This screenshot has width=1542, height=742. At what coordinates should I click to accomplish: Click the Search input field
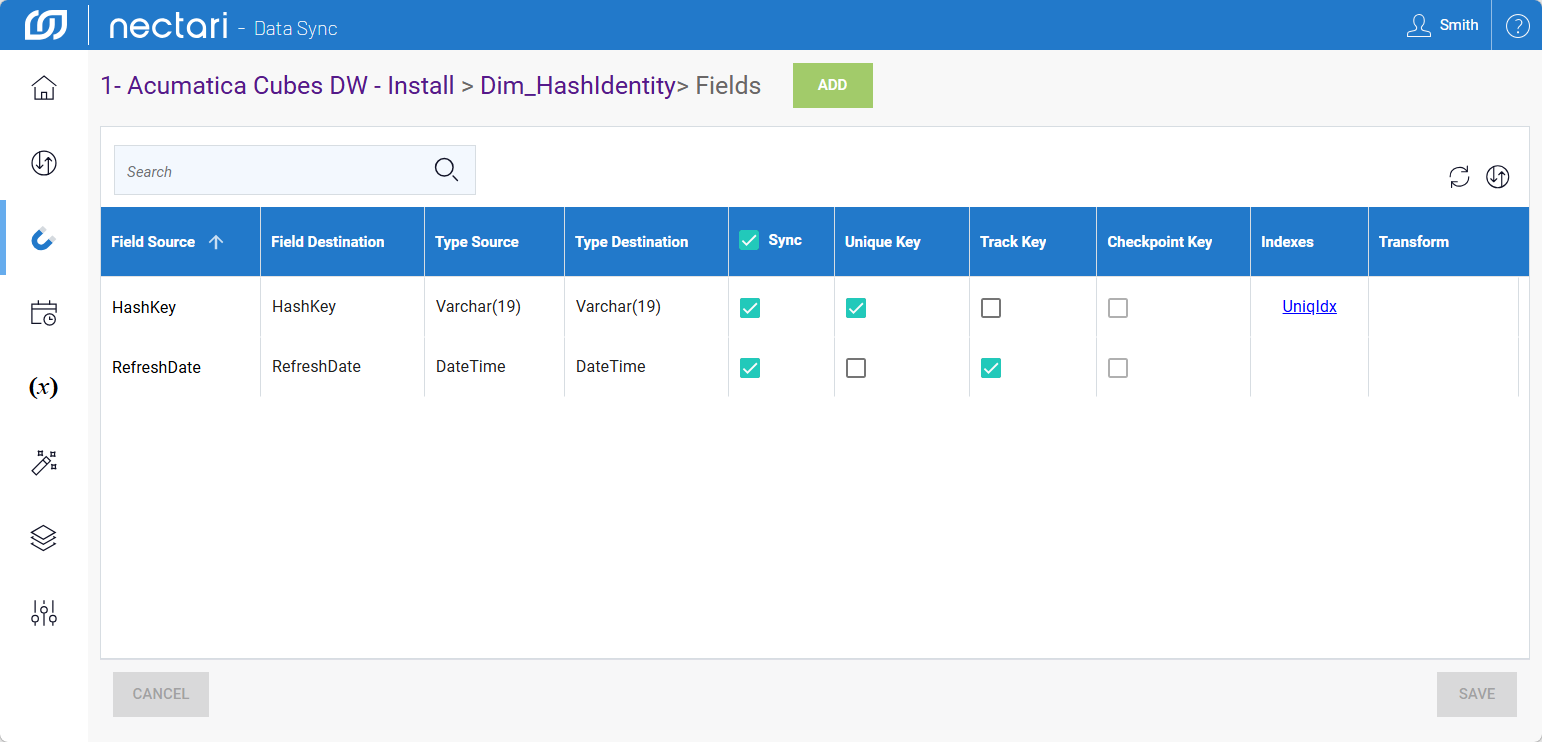click(x=295, y=170)
